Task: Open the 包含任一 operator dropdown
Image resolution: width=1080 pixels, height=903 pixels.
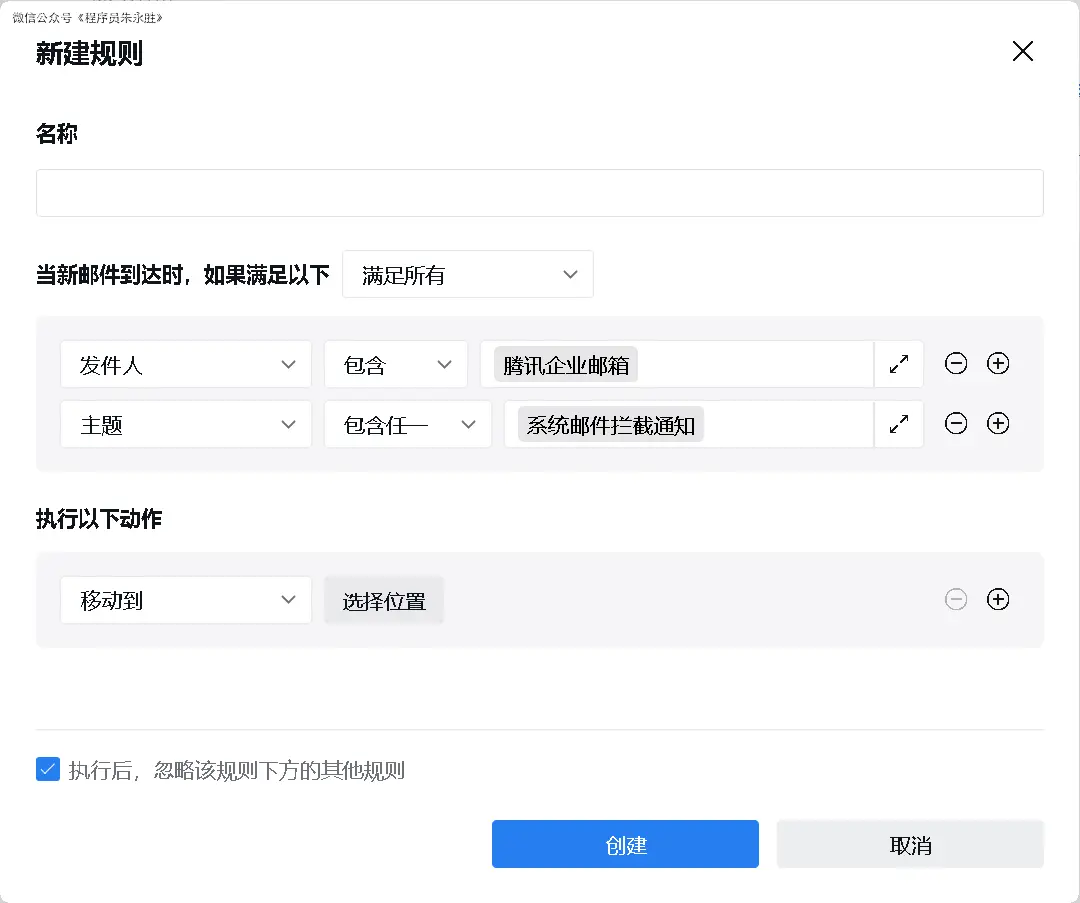Action: [x=407, y=425]
